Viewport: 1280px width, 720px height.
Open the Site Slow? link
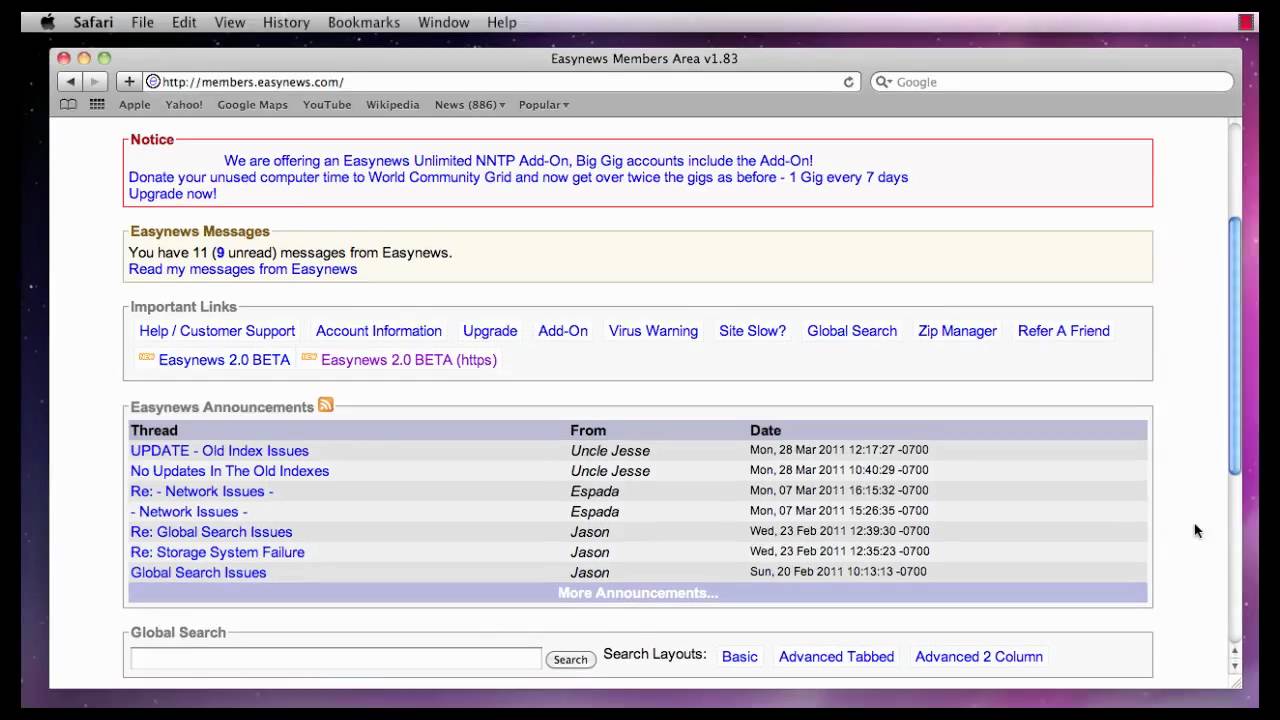(752, 331)
